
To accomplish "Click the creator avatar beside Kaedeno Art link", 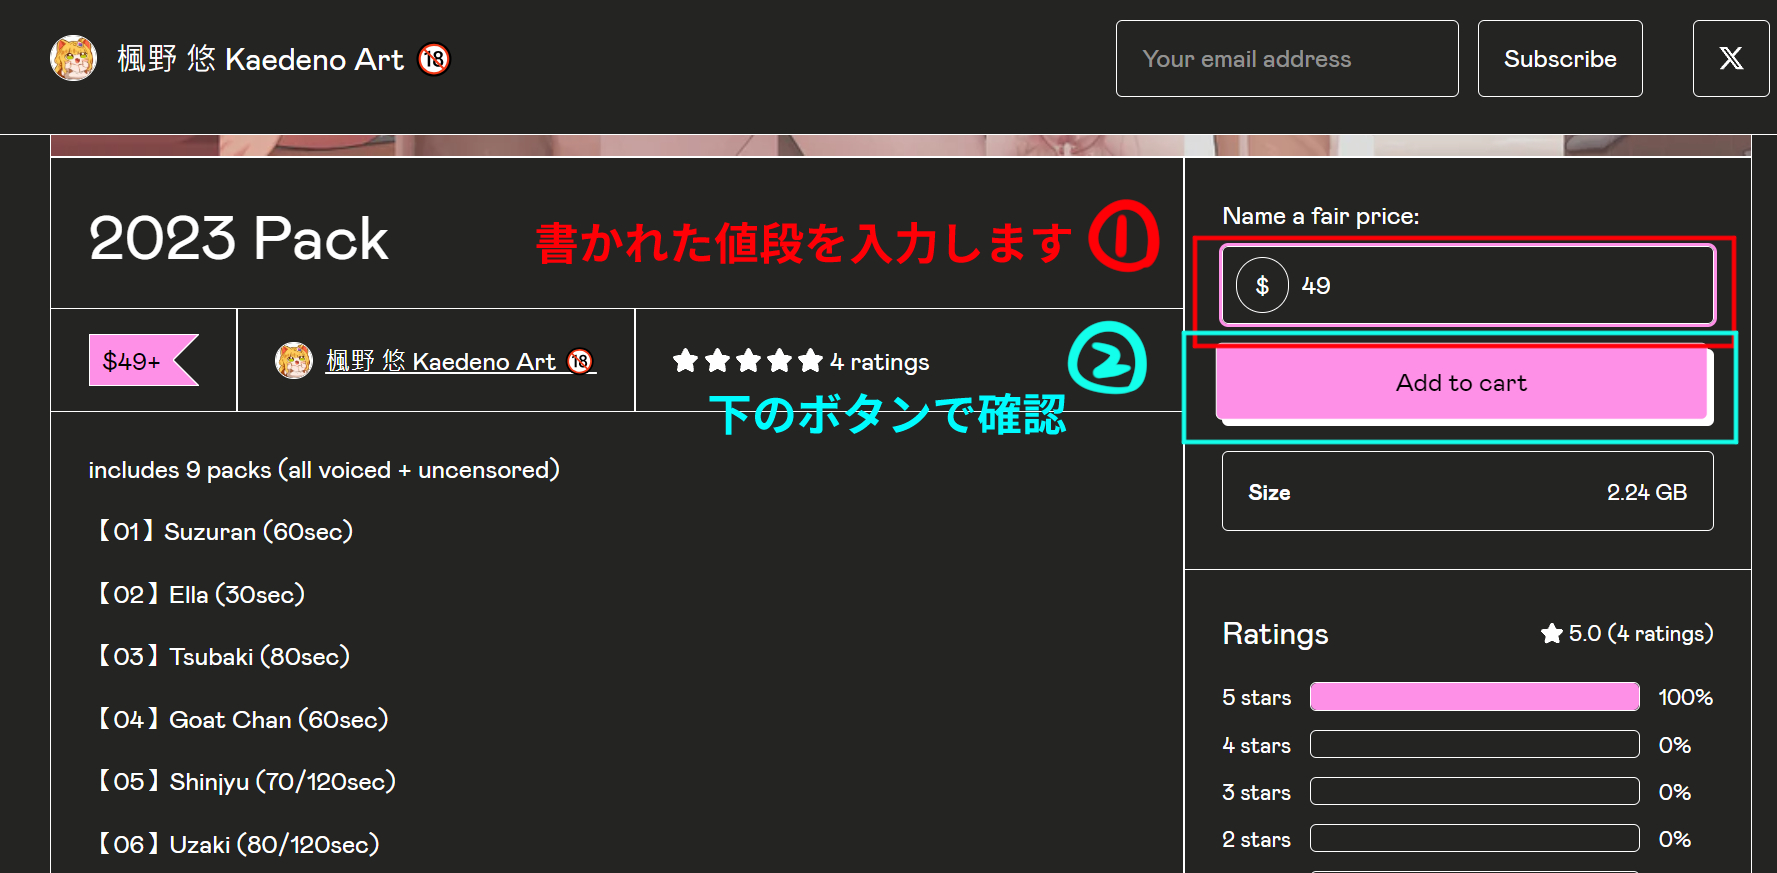I will click(294, 361).
